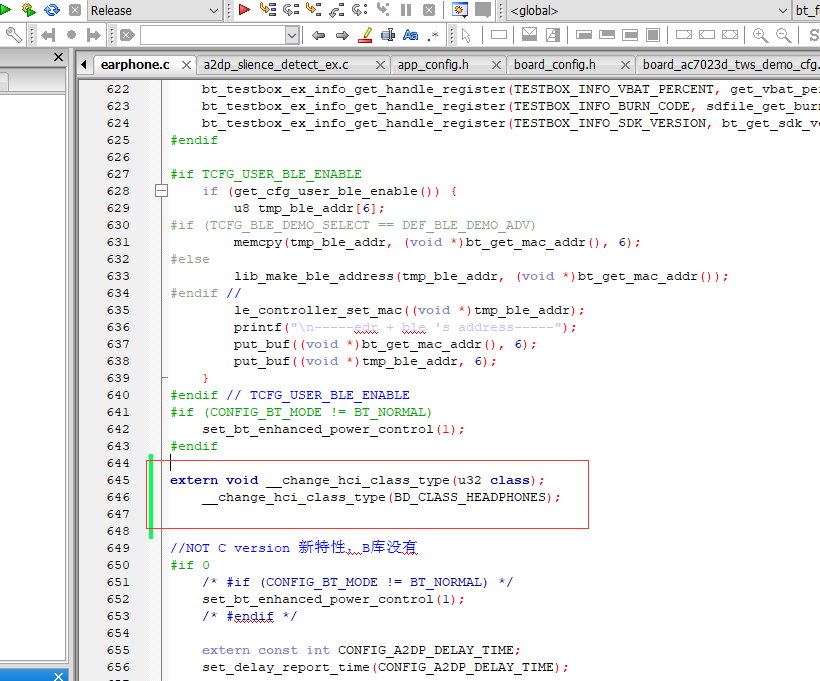Open the Release build target dropdown
This screenshot has height=681, width=820.
coord(154,10)
